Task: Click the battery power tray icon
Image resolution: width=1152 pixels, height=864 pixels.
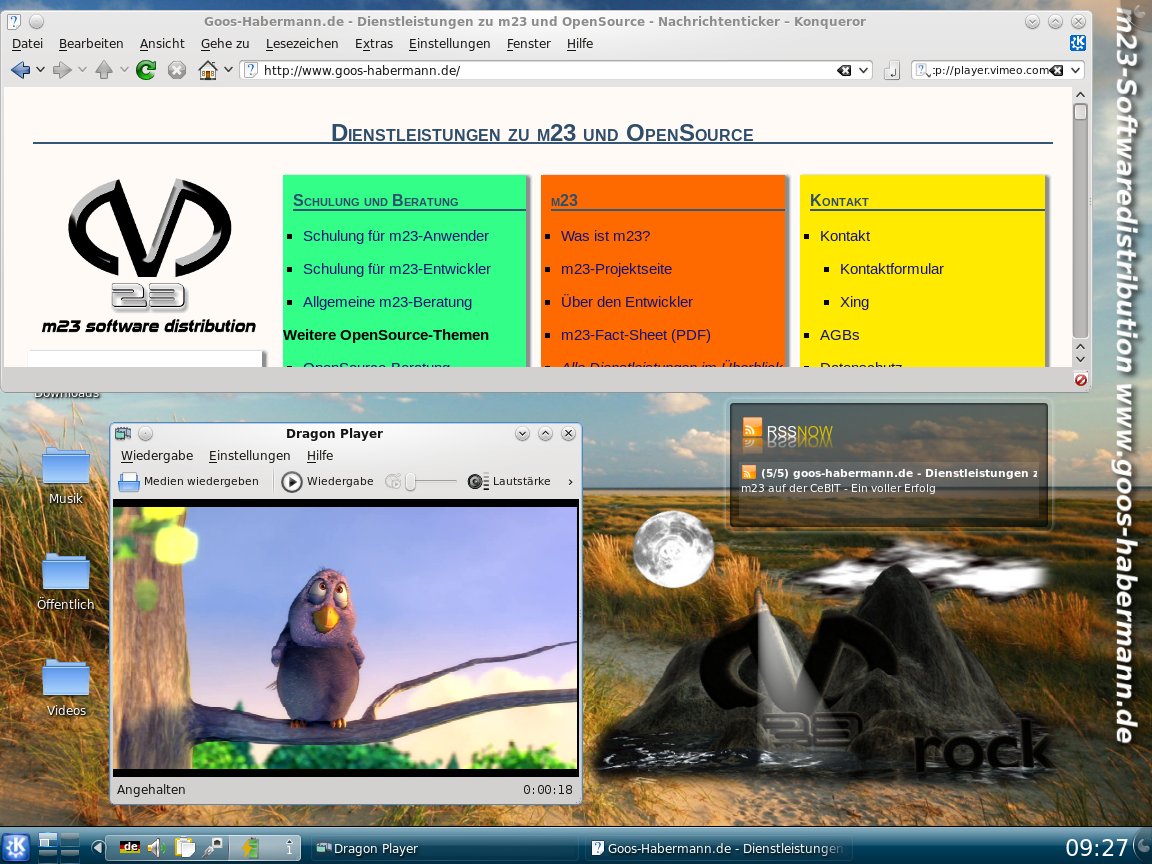Action: pyautogui.click(x=251, y=848)
